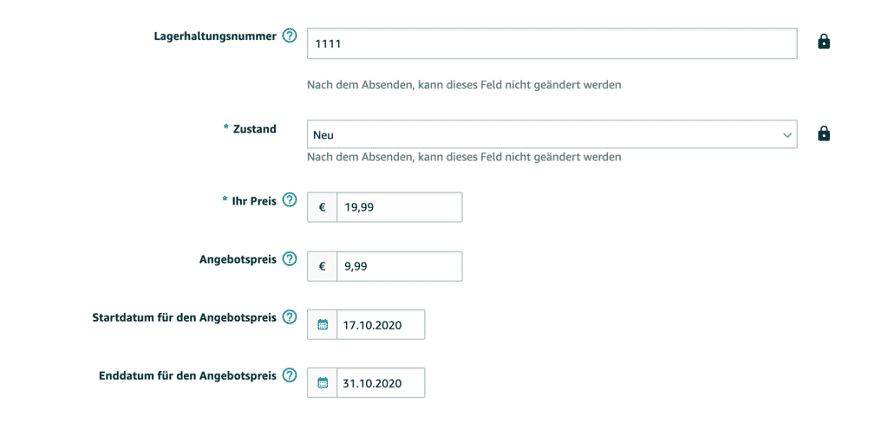This screenshot has height=423, width=888.
Task: Show help for Enddatum für den Angebotspreis
Action: (x=290, y=376)
